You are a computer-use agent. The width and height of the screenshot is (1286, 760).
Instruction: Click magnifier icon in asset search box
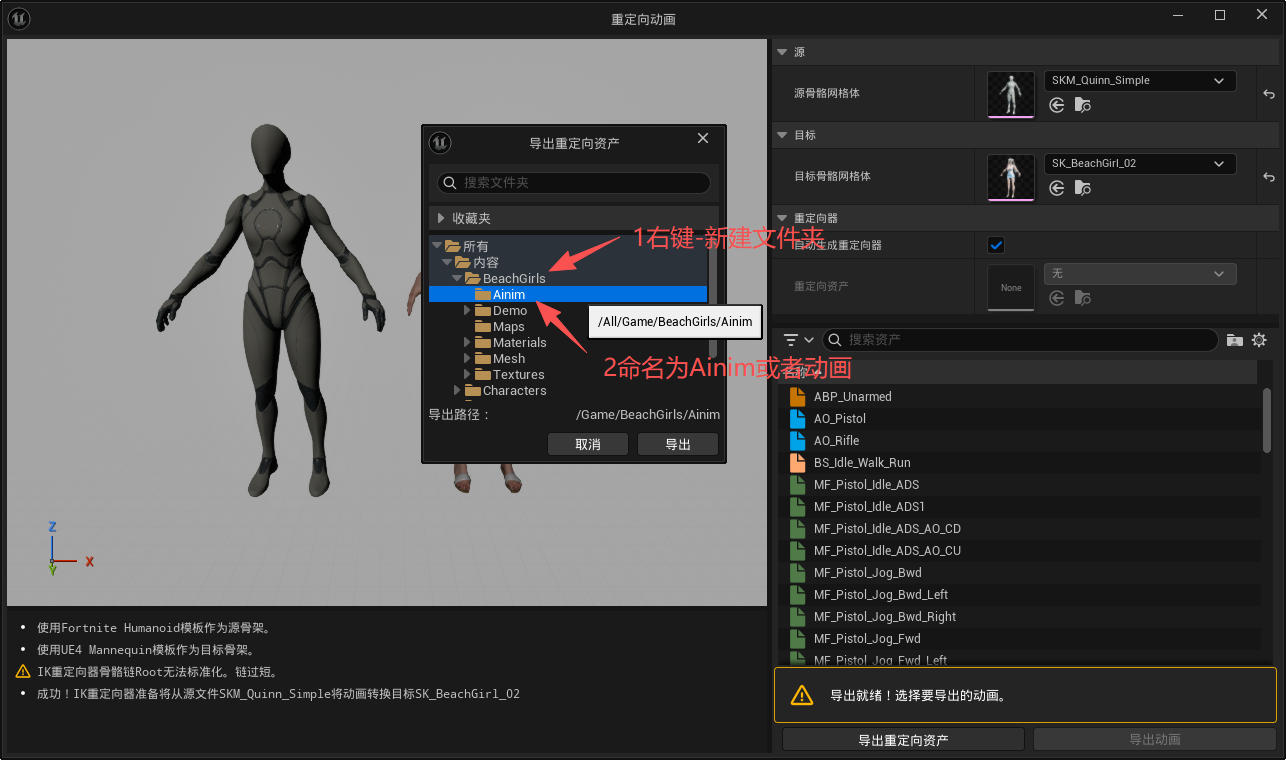[x=835, y=340]
